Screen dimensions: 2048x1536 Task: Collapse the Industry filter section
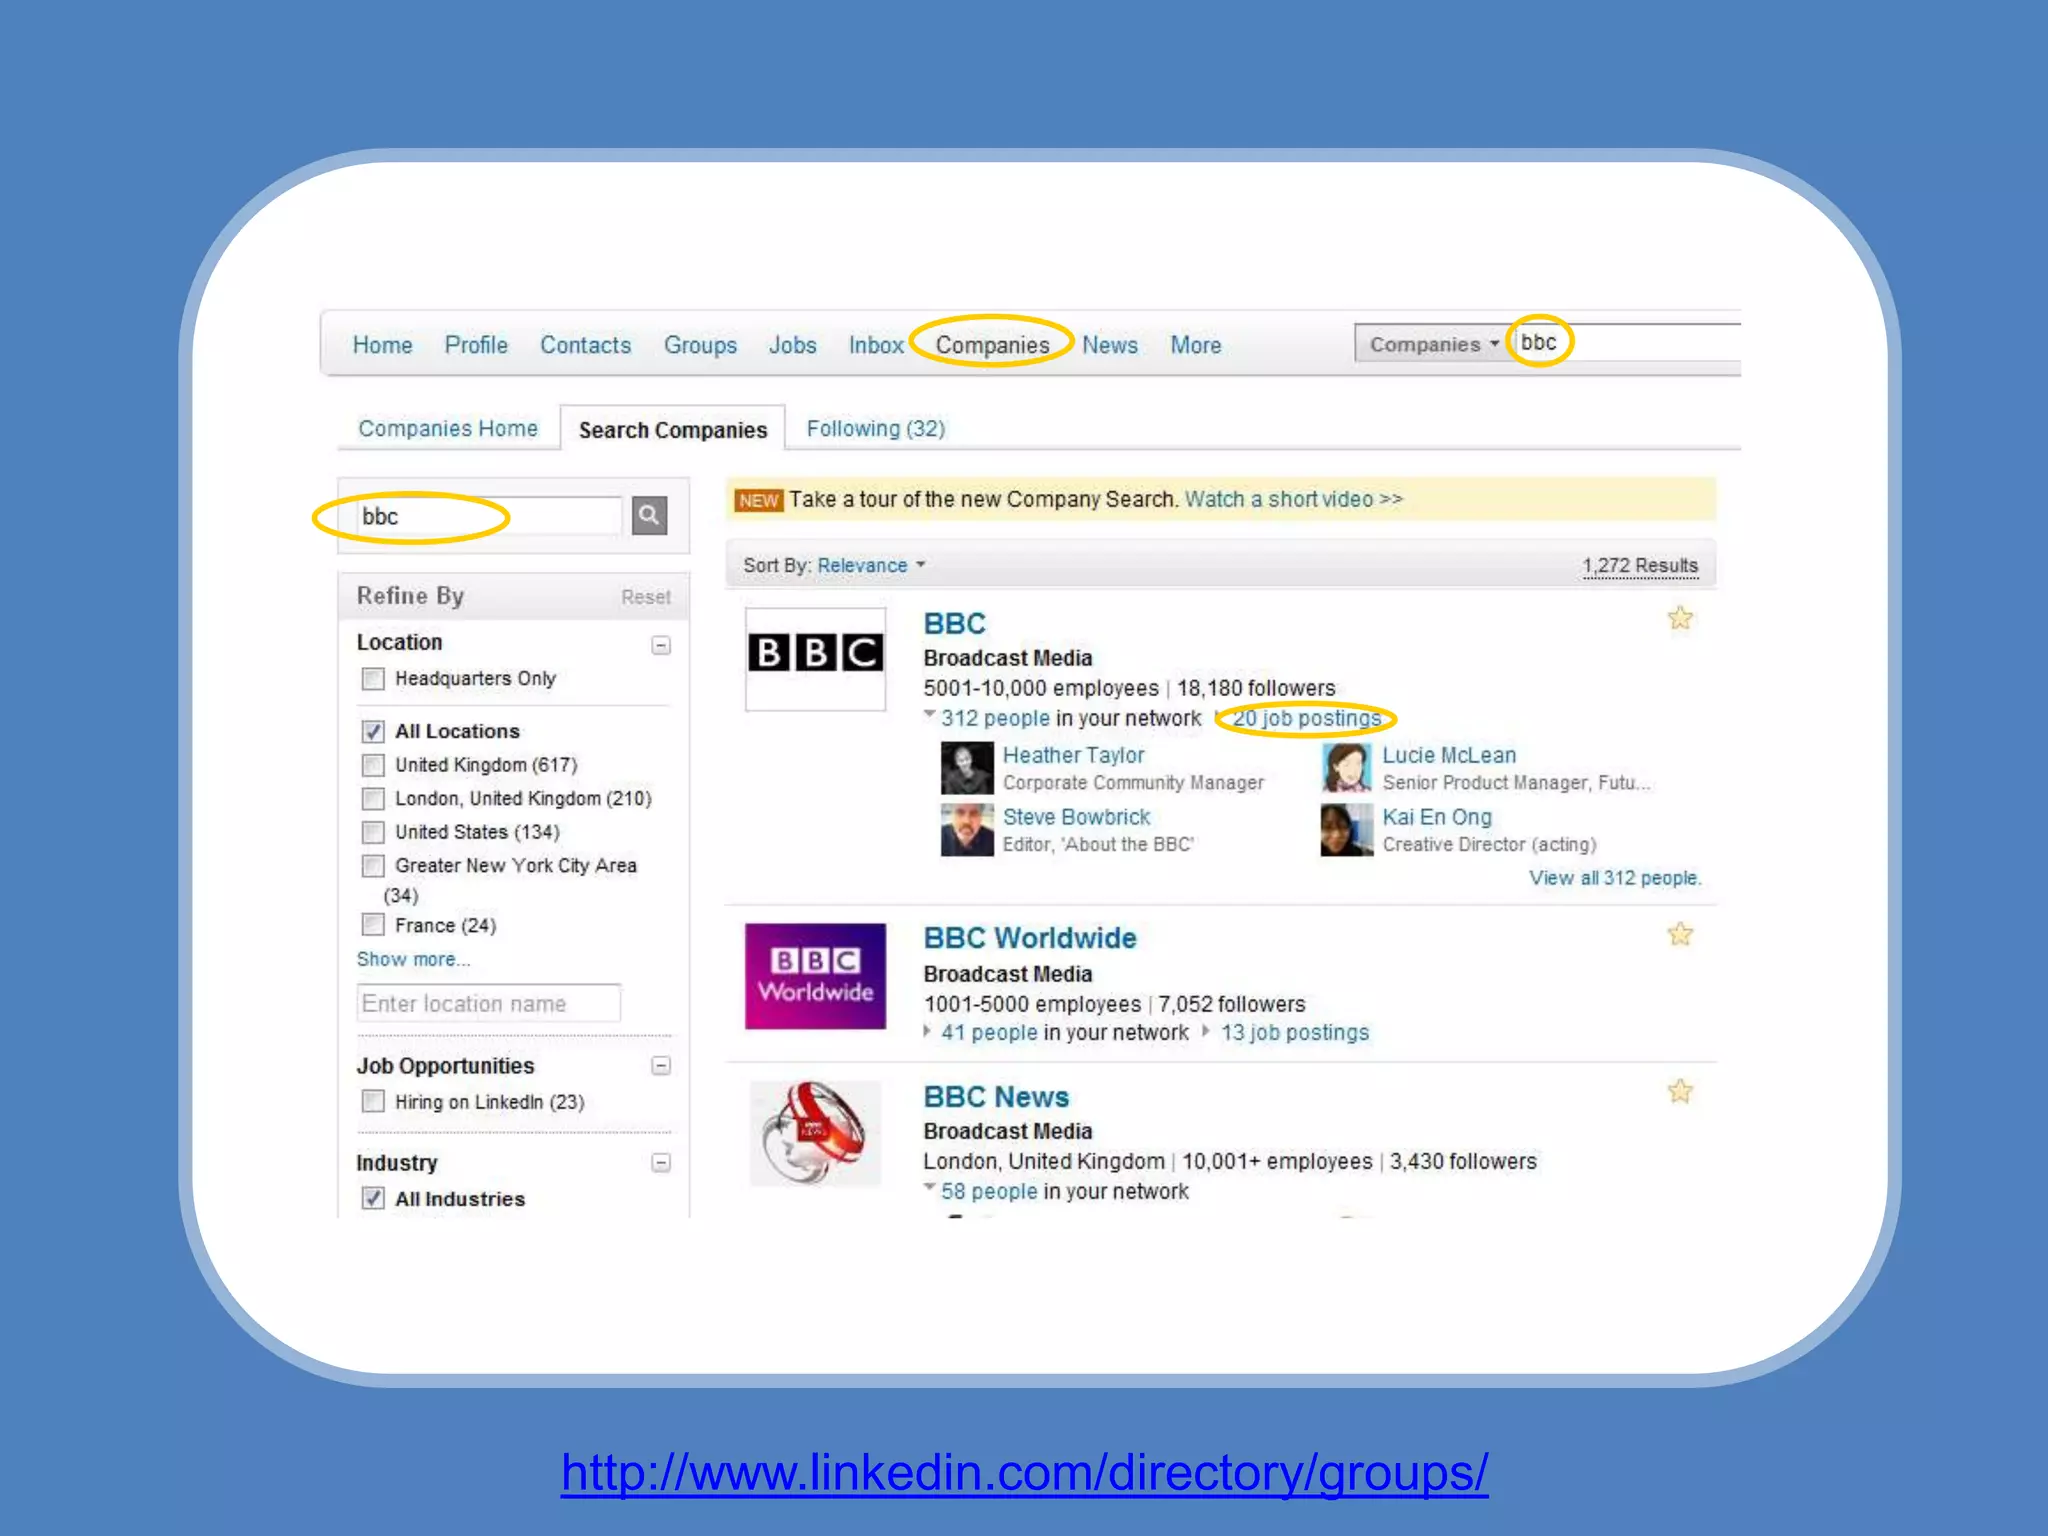click(661, 1162)
